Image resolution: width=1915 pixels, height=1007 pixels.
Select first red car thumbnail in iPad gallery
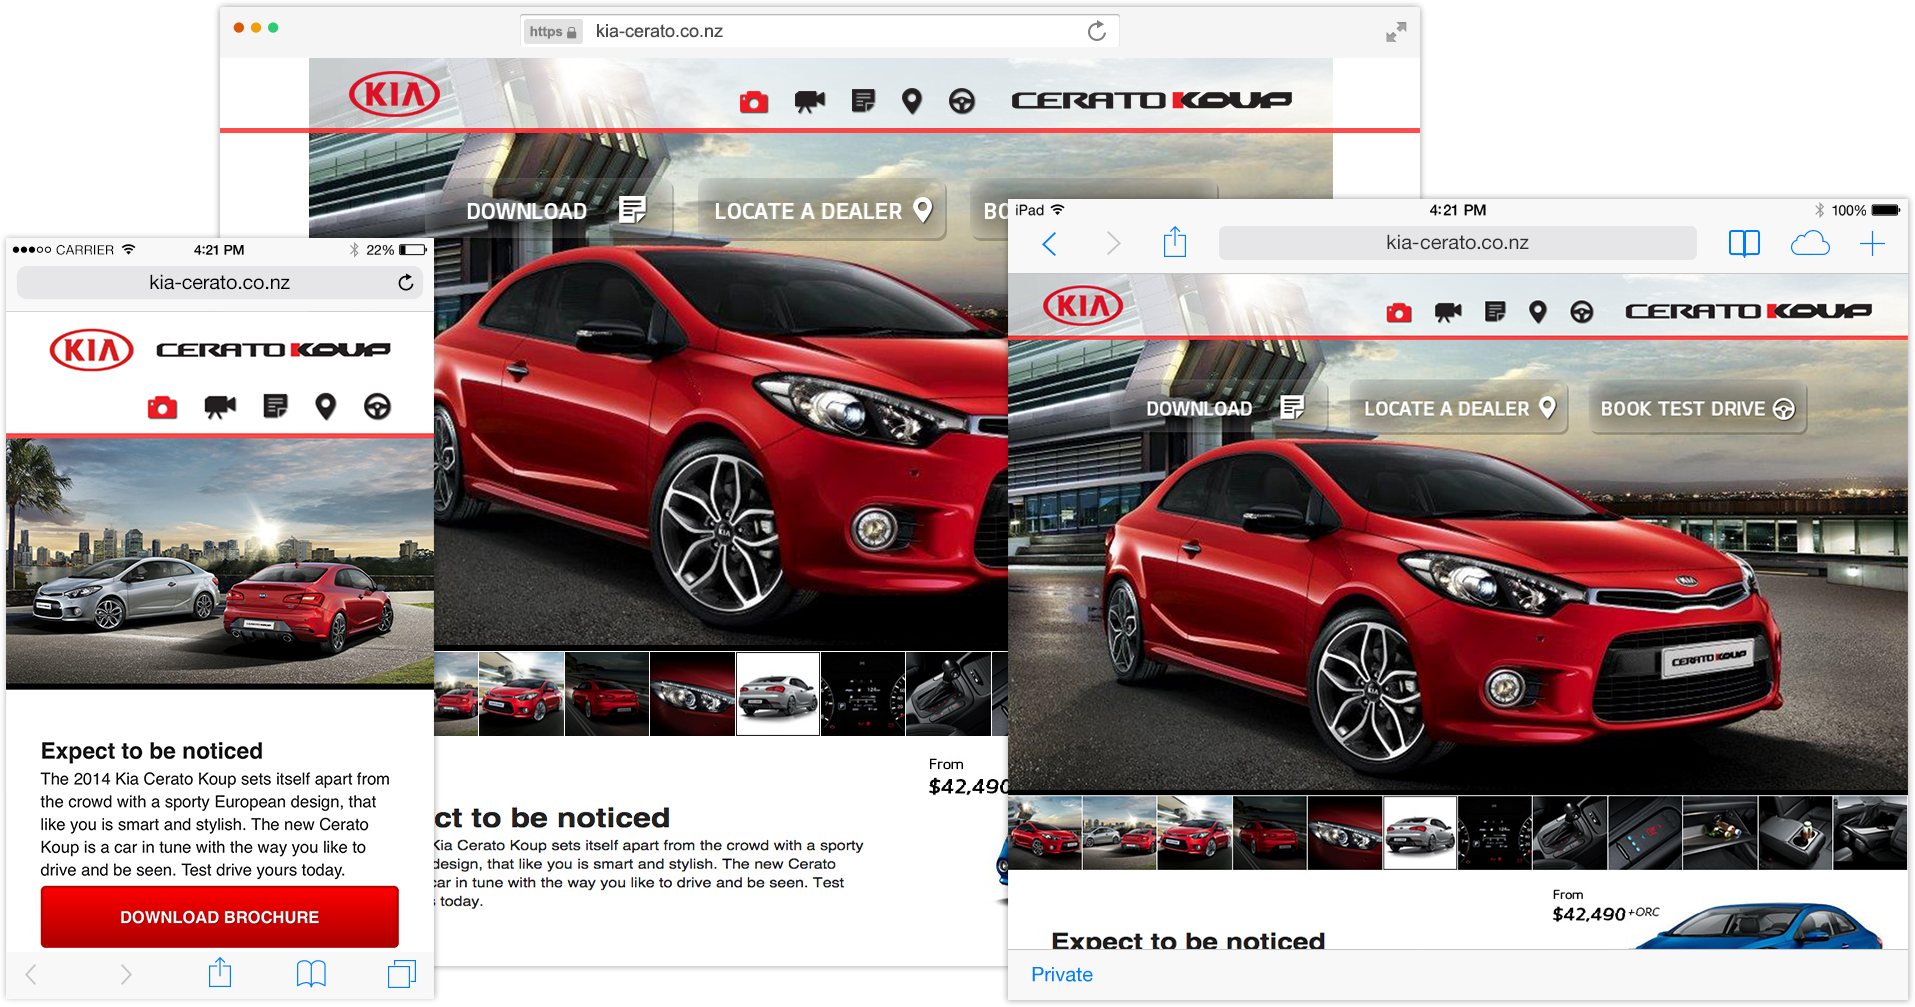click(x=1045, y=833)
